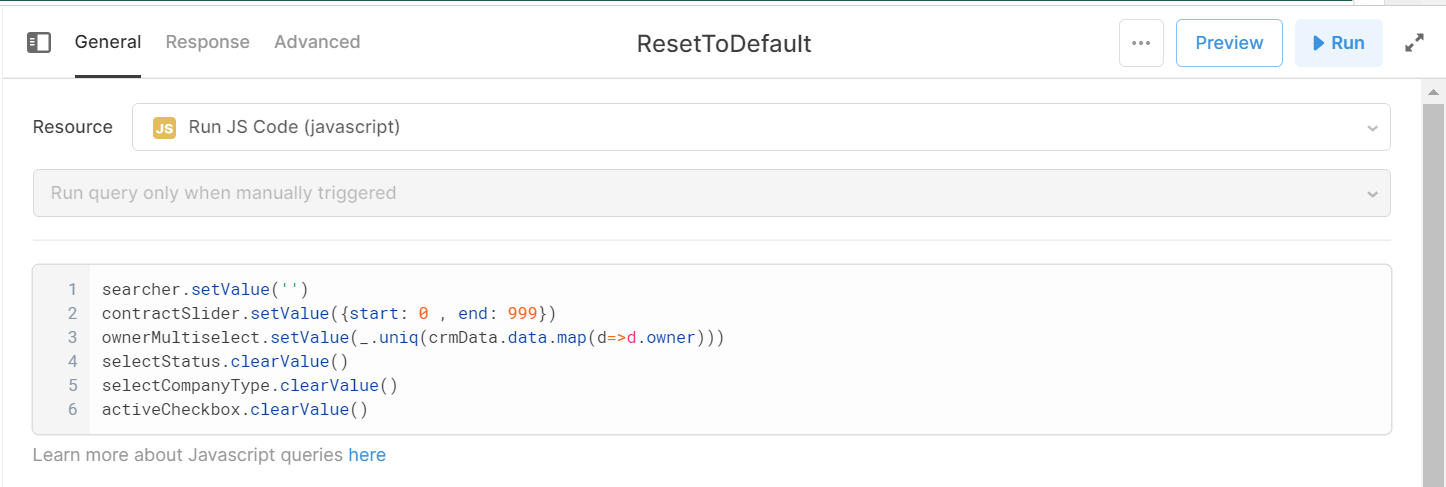This screenshot has width=1446, height=487.
Task: Place cursor on the searcher.setValue code line
Action: point(205,290)
